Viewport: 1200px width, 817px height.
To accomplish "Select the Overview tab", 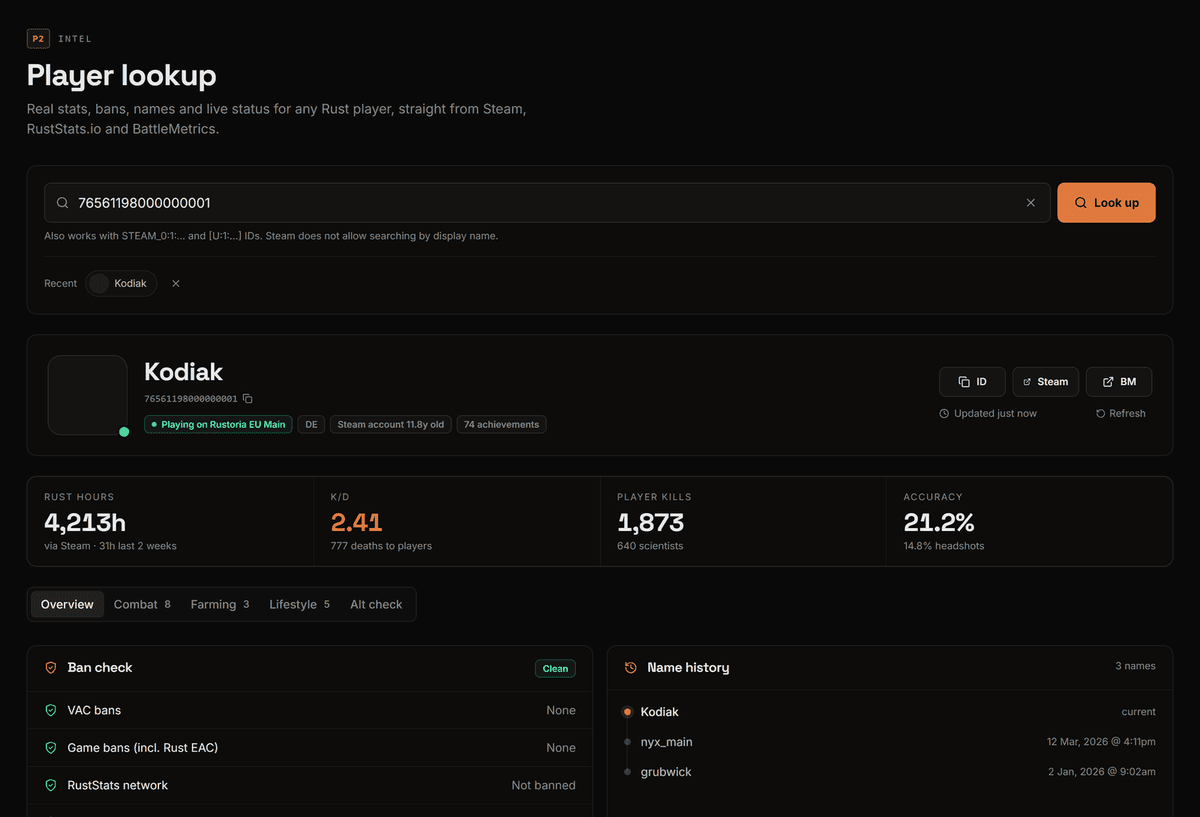I will click(67, 604).
